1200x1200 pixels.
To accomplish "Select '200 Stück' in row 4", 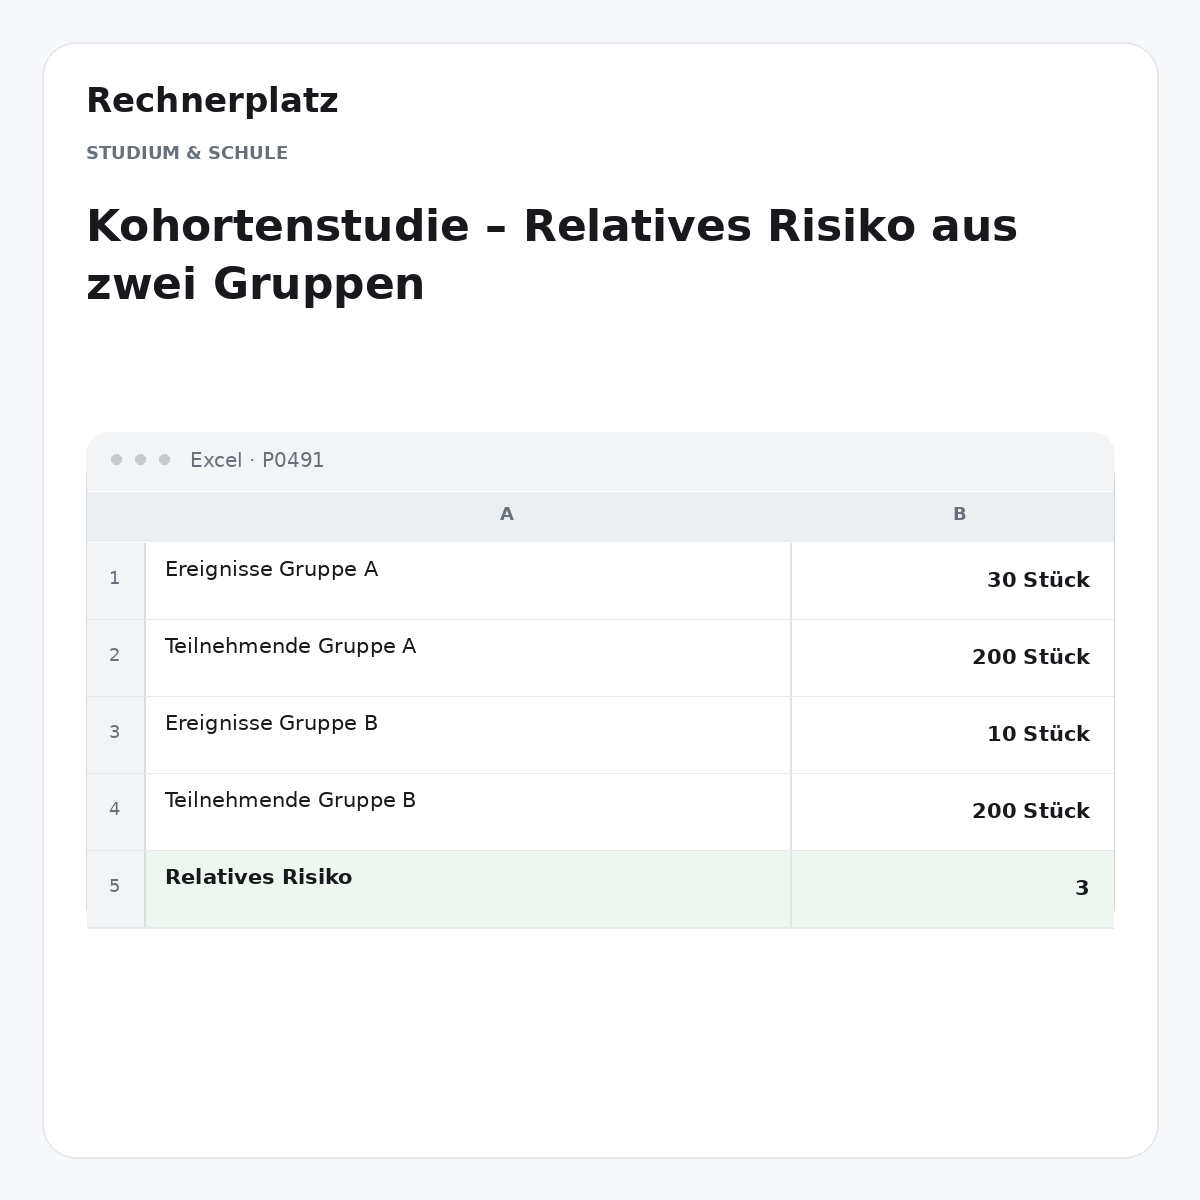I will (952, 811).
